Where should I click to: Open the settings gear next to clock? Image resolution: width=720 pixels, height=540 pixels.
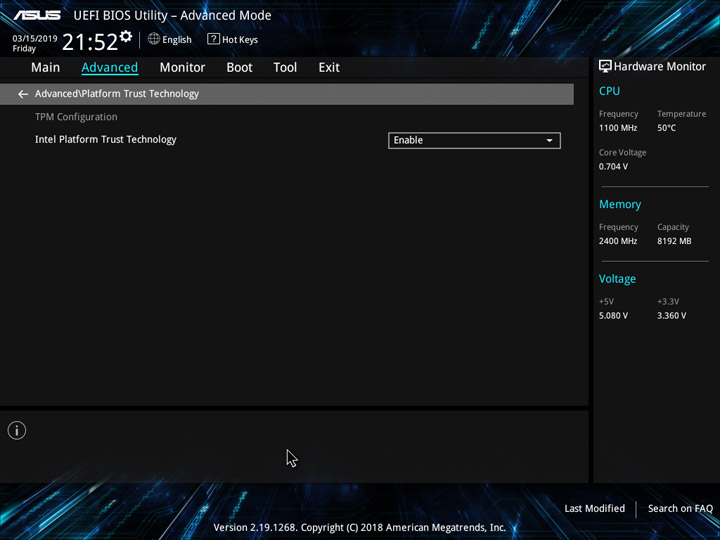point(126,36)
